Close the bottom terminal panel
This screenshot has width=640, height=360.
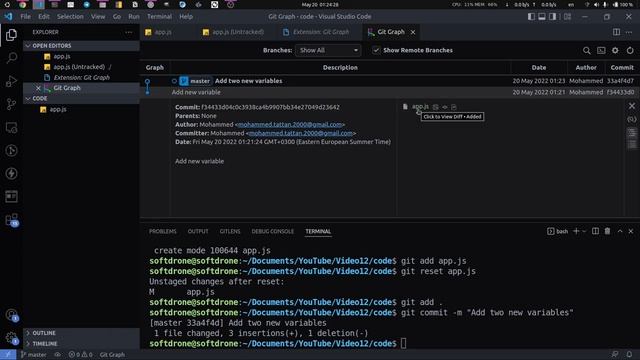tap(631, 231)
